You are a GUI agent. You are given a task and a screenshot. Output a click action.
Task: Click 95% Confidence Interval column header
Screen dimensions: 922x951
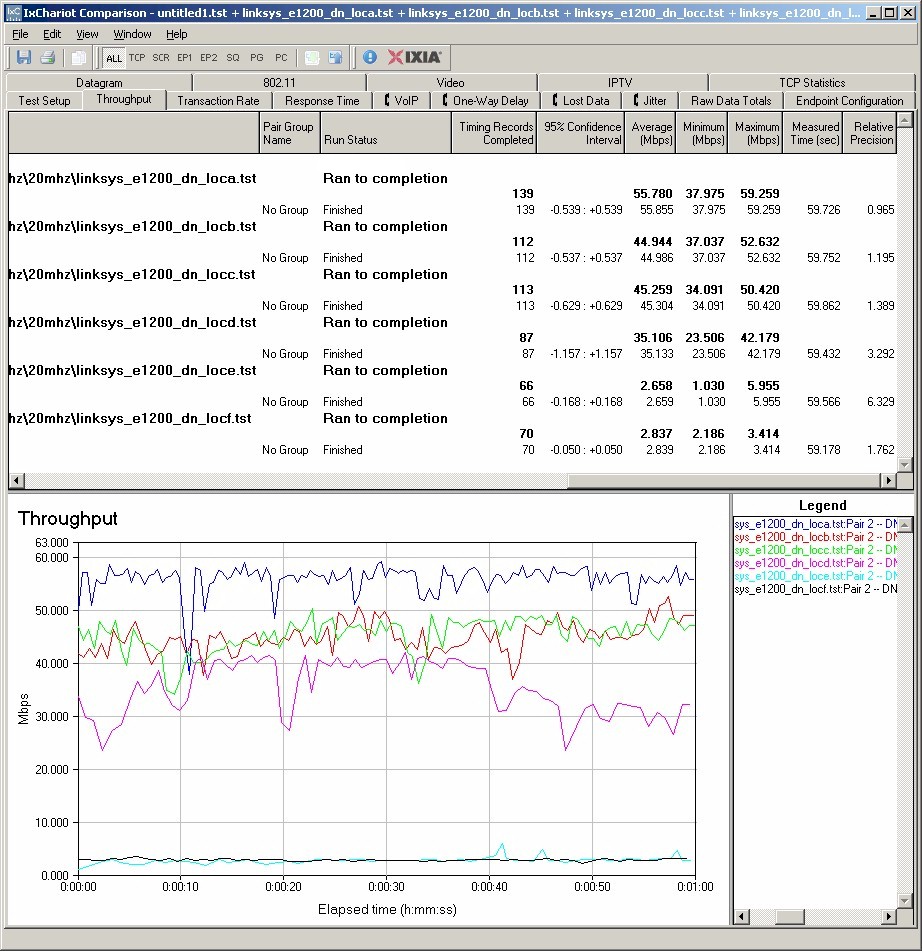[581, 133]
